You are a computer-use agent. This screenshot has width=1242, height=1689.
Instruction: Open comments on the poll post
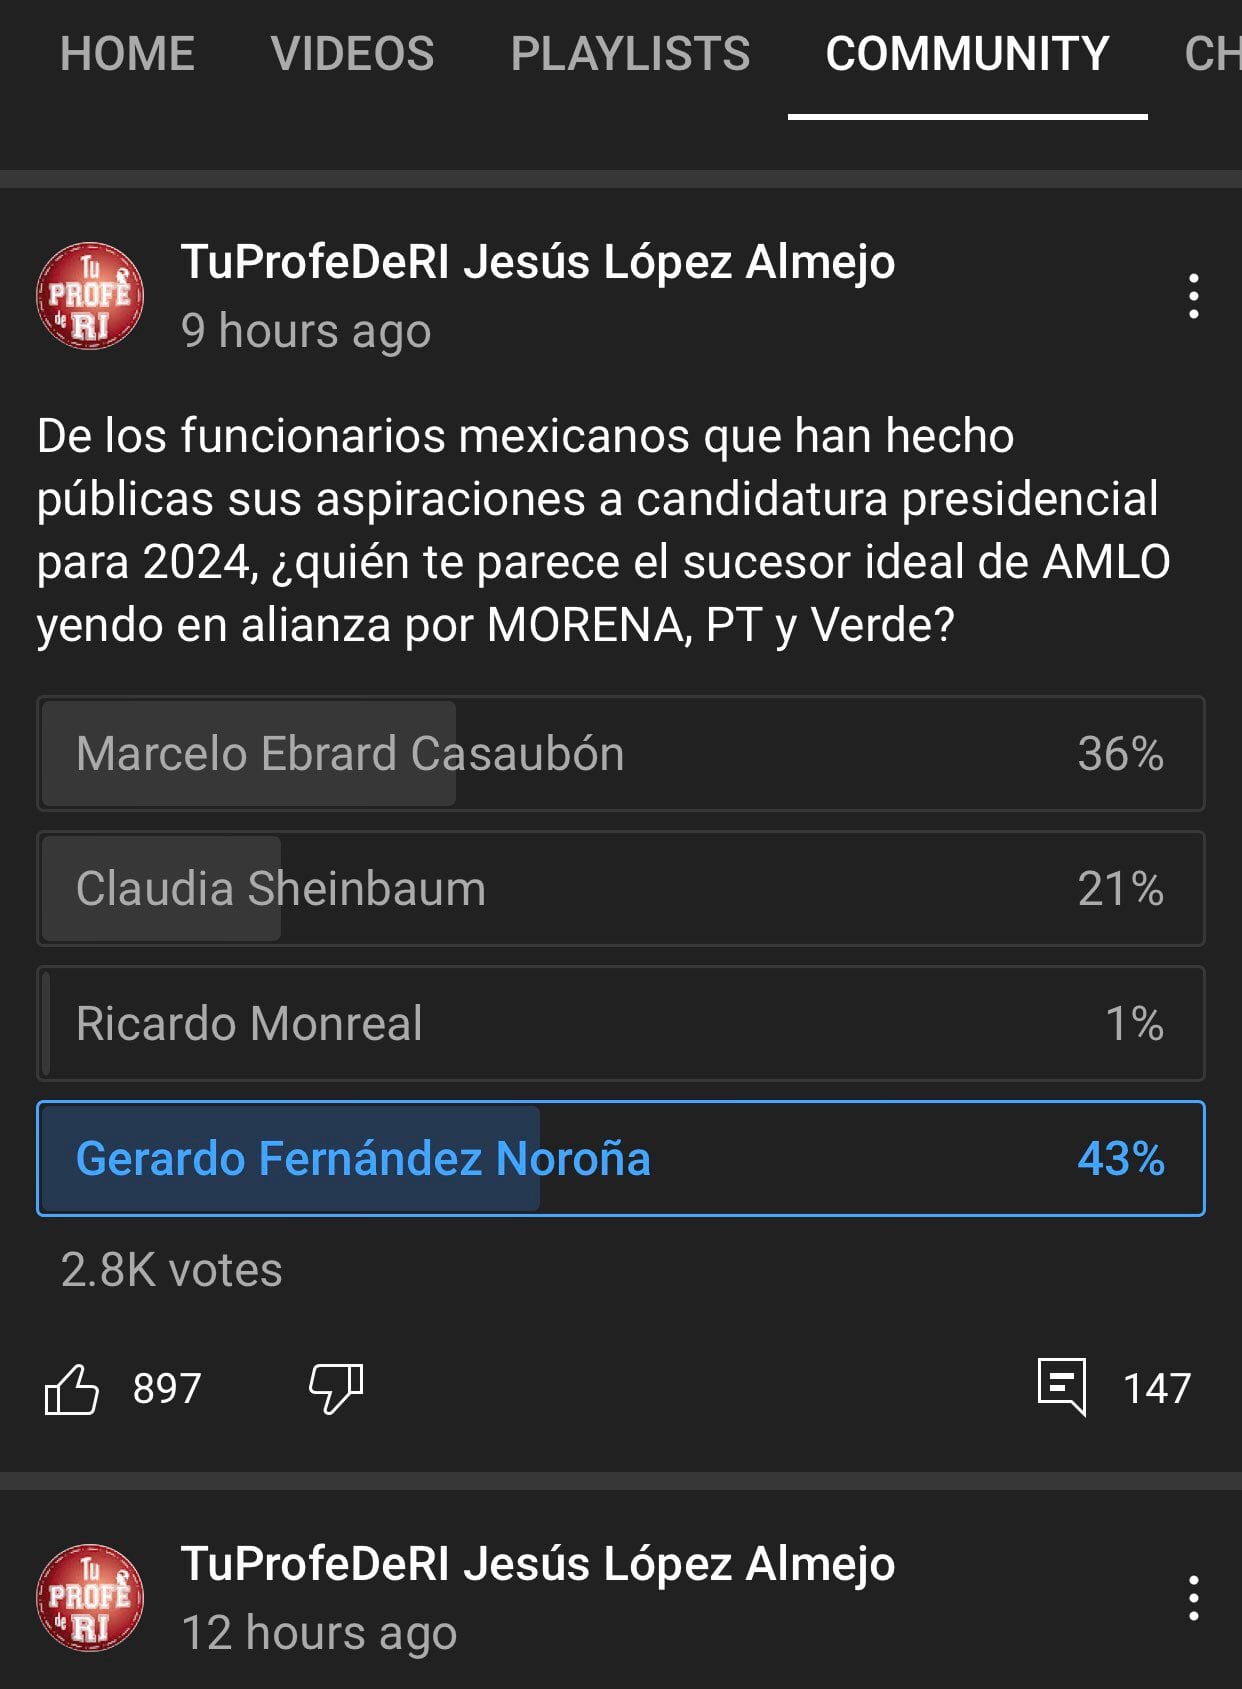coord(1062,1387)
